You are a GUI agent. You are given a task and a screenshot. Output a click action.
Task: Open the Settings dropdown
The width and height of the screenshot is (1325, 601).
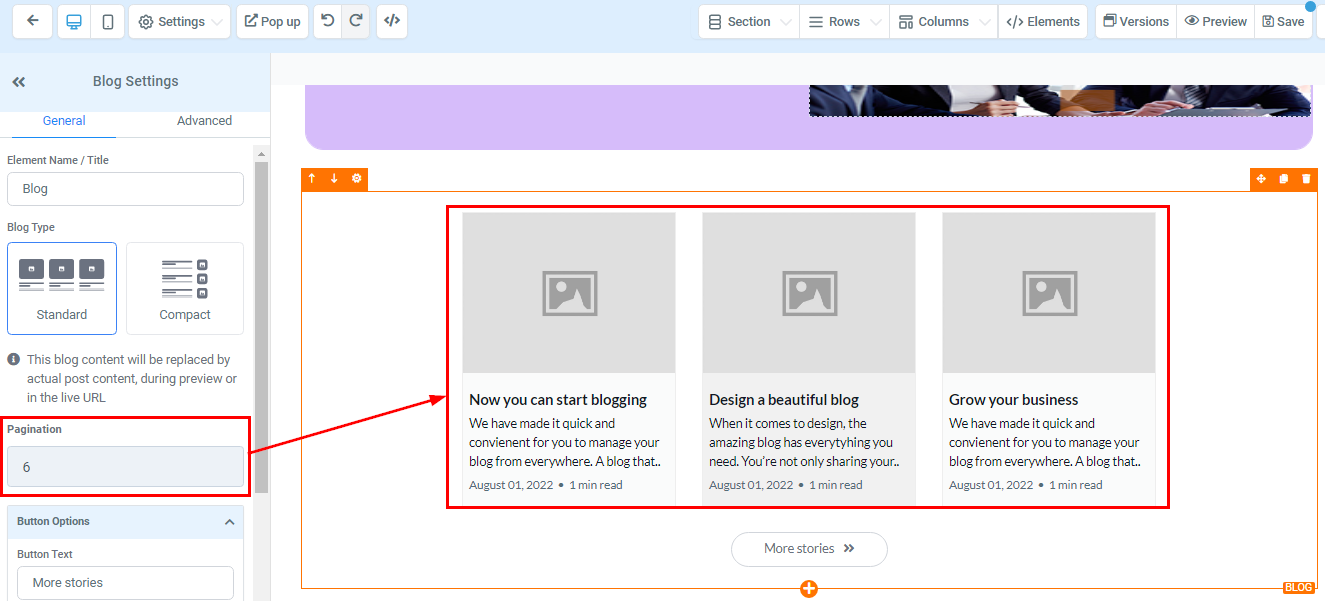(x=179, y=21)
